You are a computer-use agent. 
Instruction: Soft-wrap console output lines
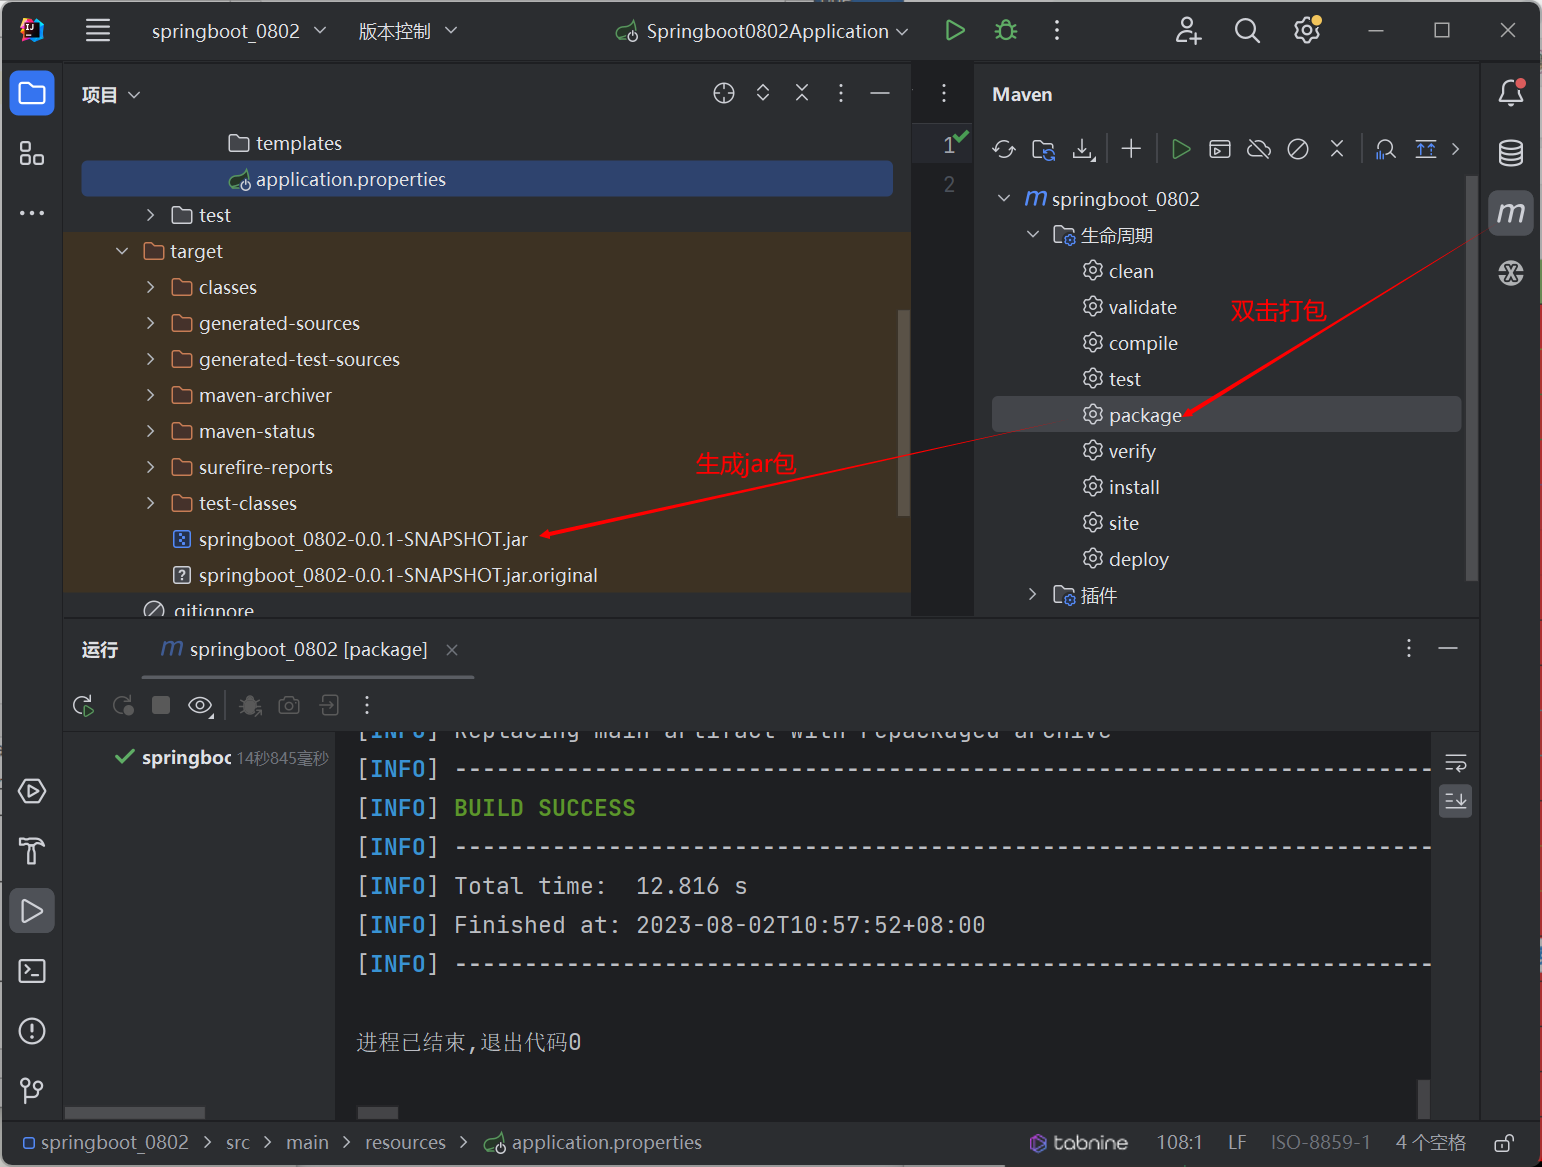pos(1455,763)
